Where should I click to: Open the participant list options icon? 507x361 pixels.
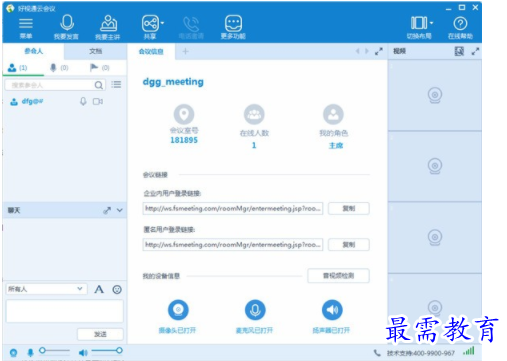(x=116, y=84)
